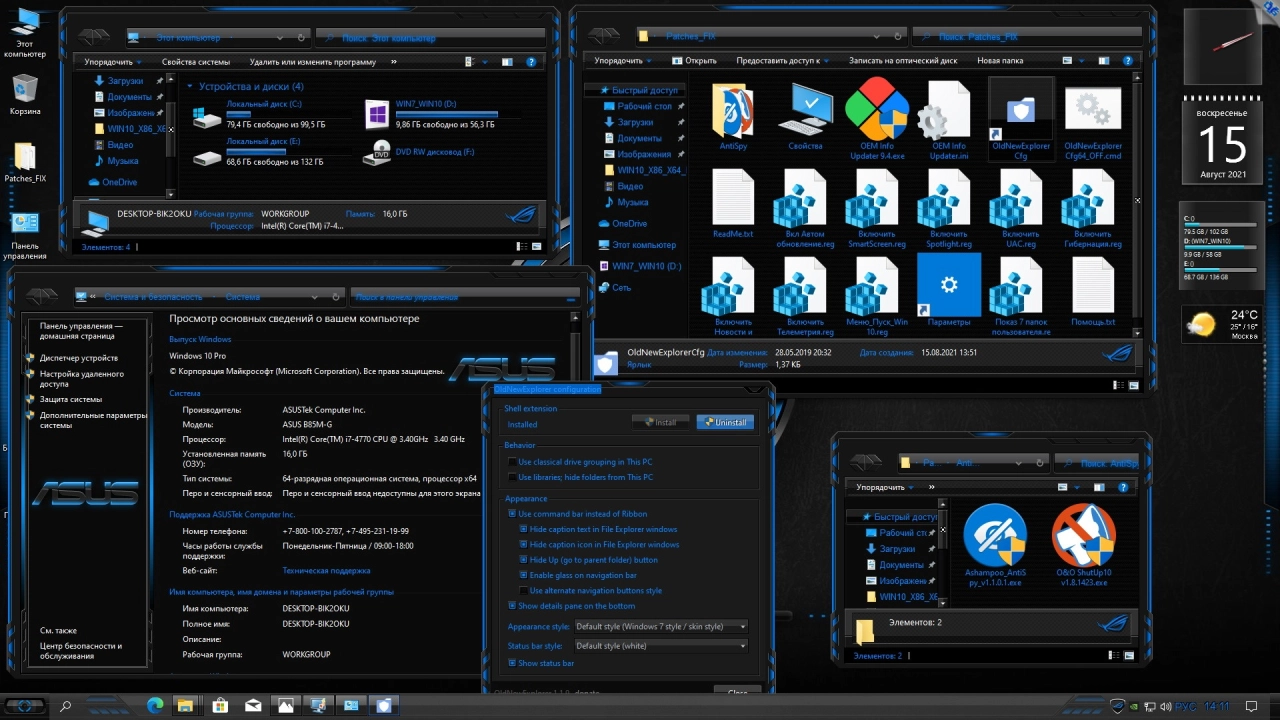Toggle Enable glass on navigation bar
Viewport: 1280px width, 720px height.
[523, 576]
